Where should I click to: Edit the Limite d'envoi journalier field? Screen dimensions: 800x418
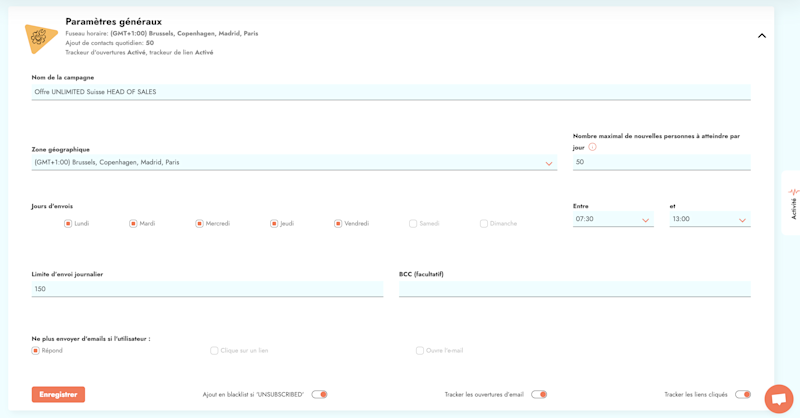click(207, 289)
